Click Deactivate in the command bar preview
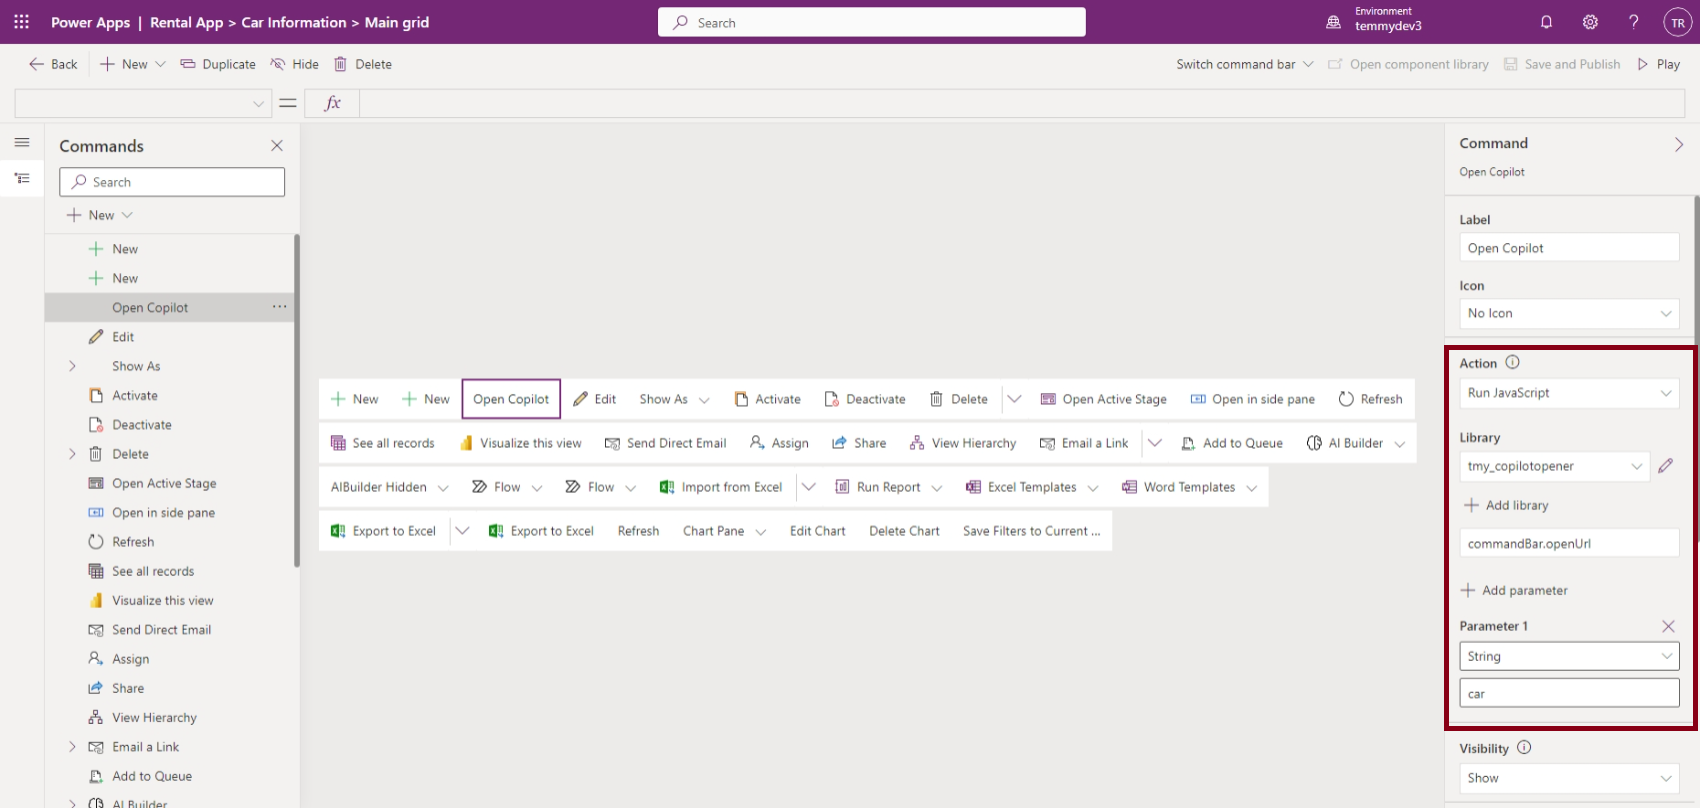 pos(864,399)
